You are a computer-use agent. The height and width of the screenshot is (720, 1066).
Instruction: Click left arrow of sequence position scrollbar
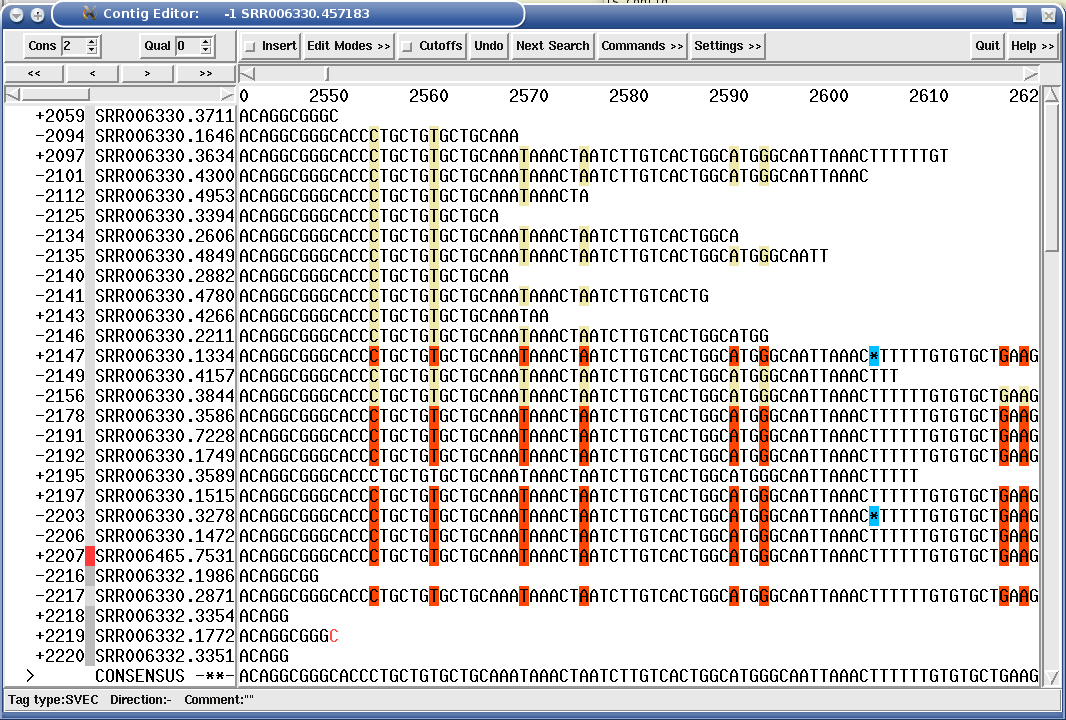(247, 73)
